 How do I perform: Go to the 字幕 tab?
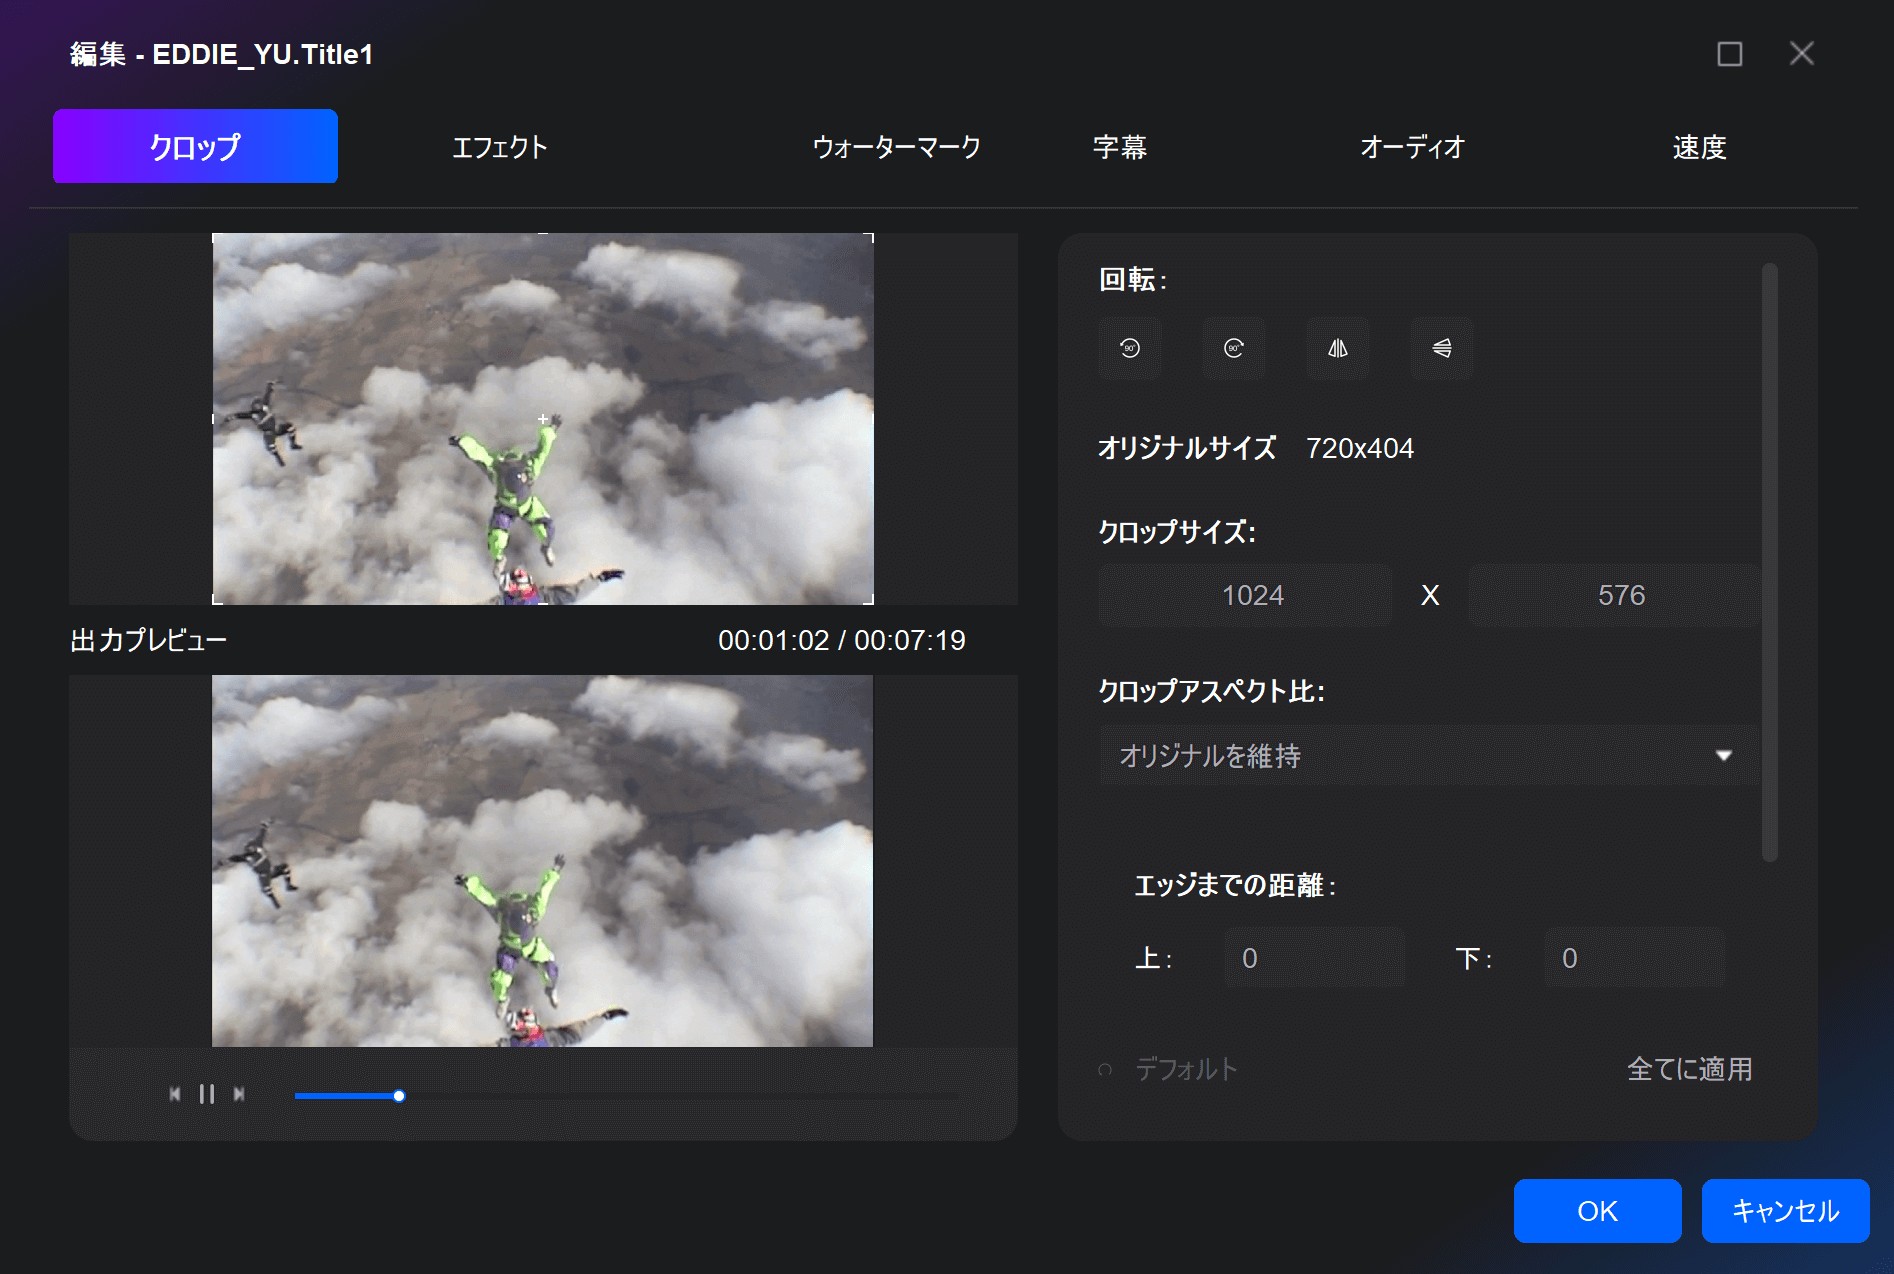pos(1120,147)
